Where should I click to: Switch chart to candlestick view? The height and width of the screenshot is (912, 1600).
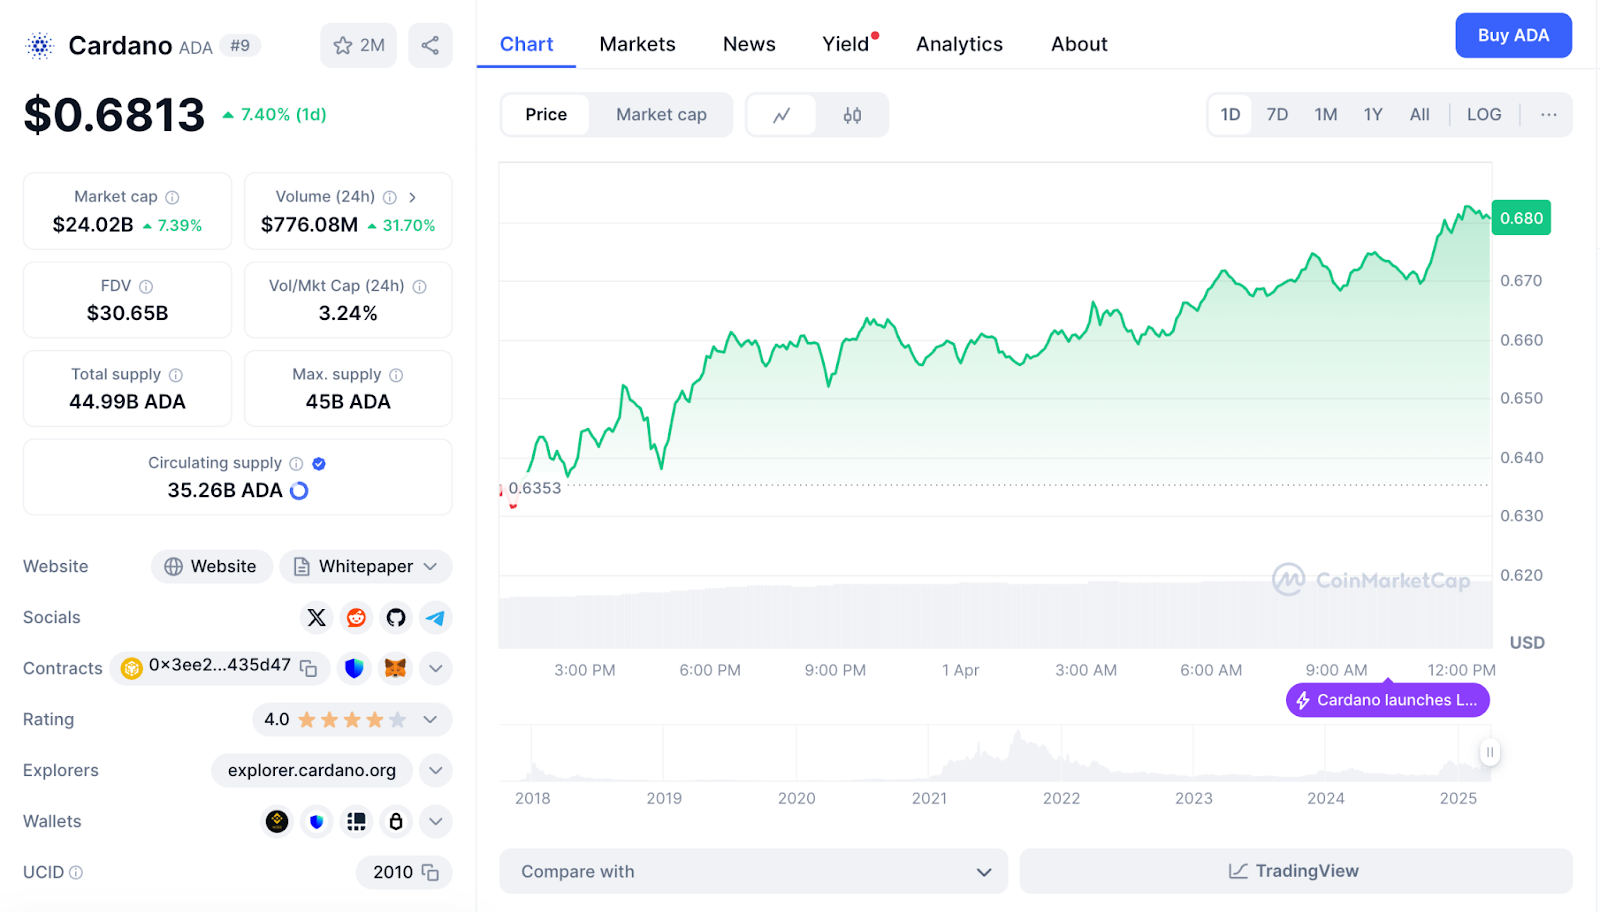tap(852, 115)
